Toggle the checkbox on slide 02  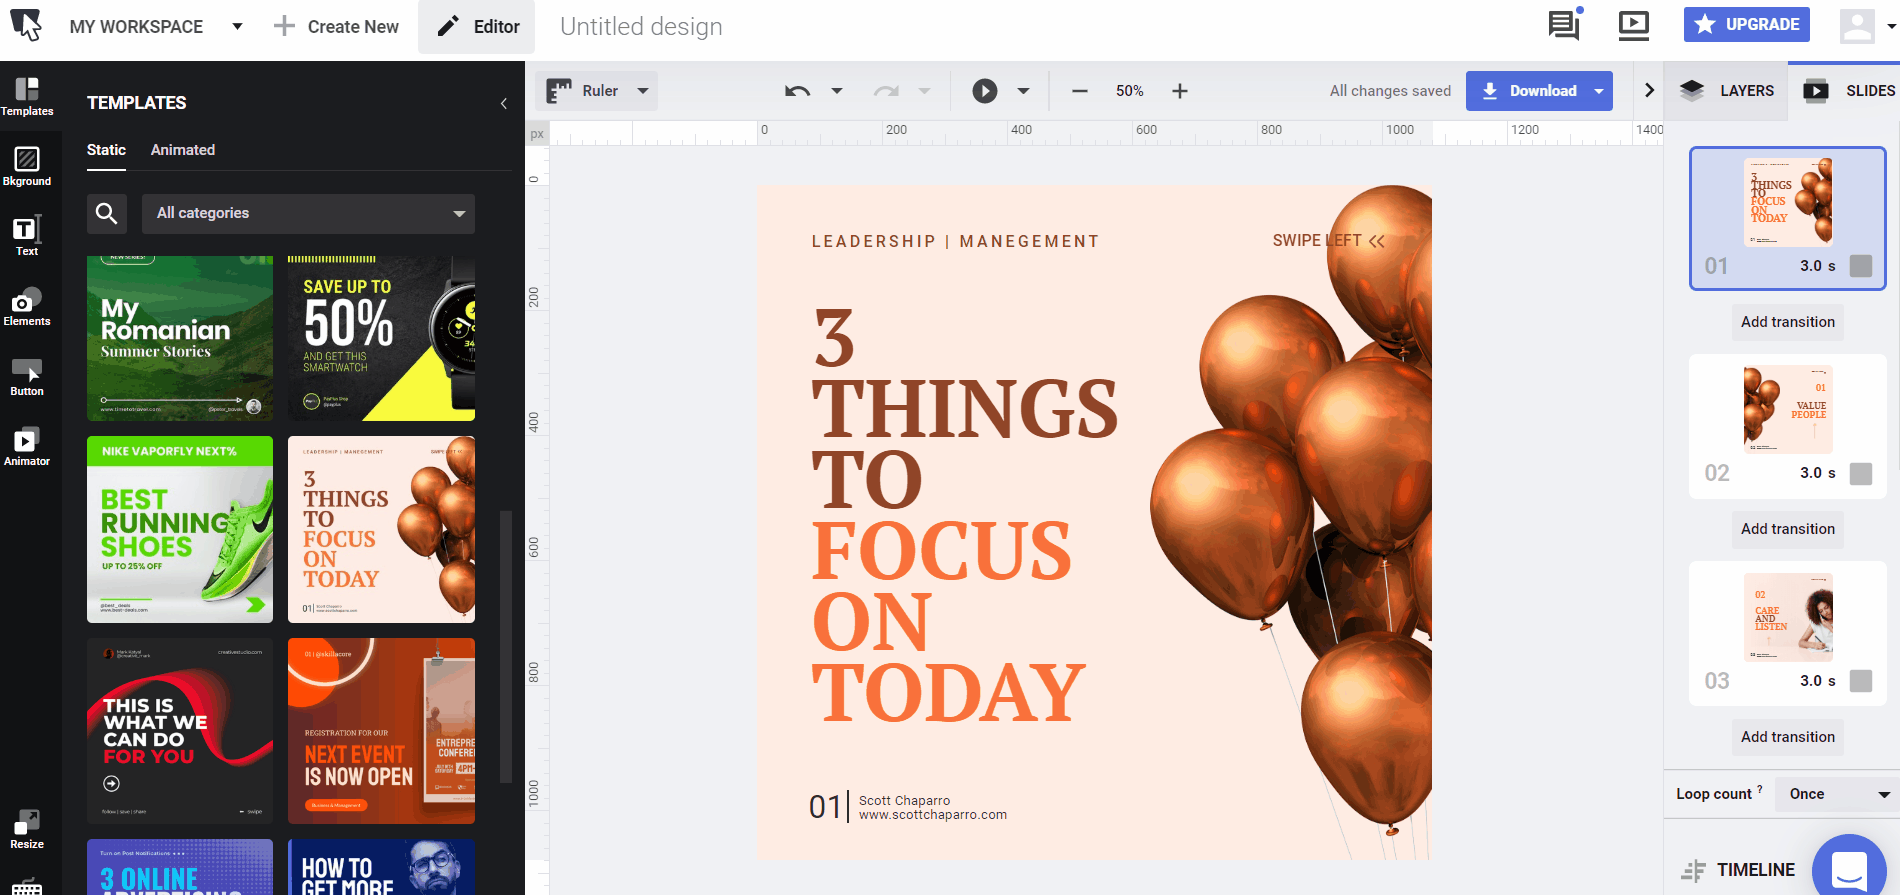1860,473
